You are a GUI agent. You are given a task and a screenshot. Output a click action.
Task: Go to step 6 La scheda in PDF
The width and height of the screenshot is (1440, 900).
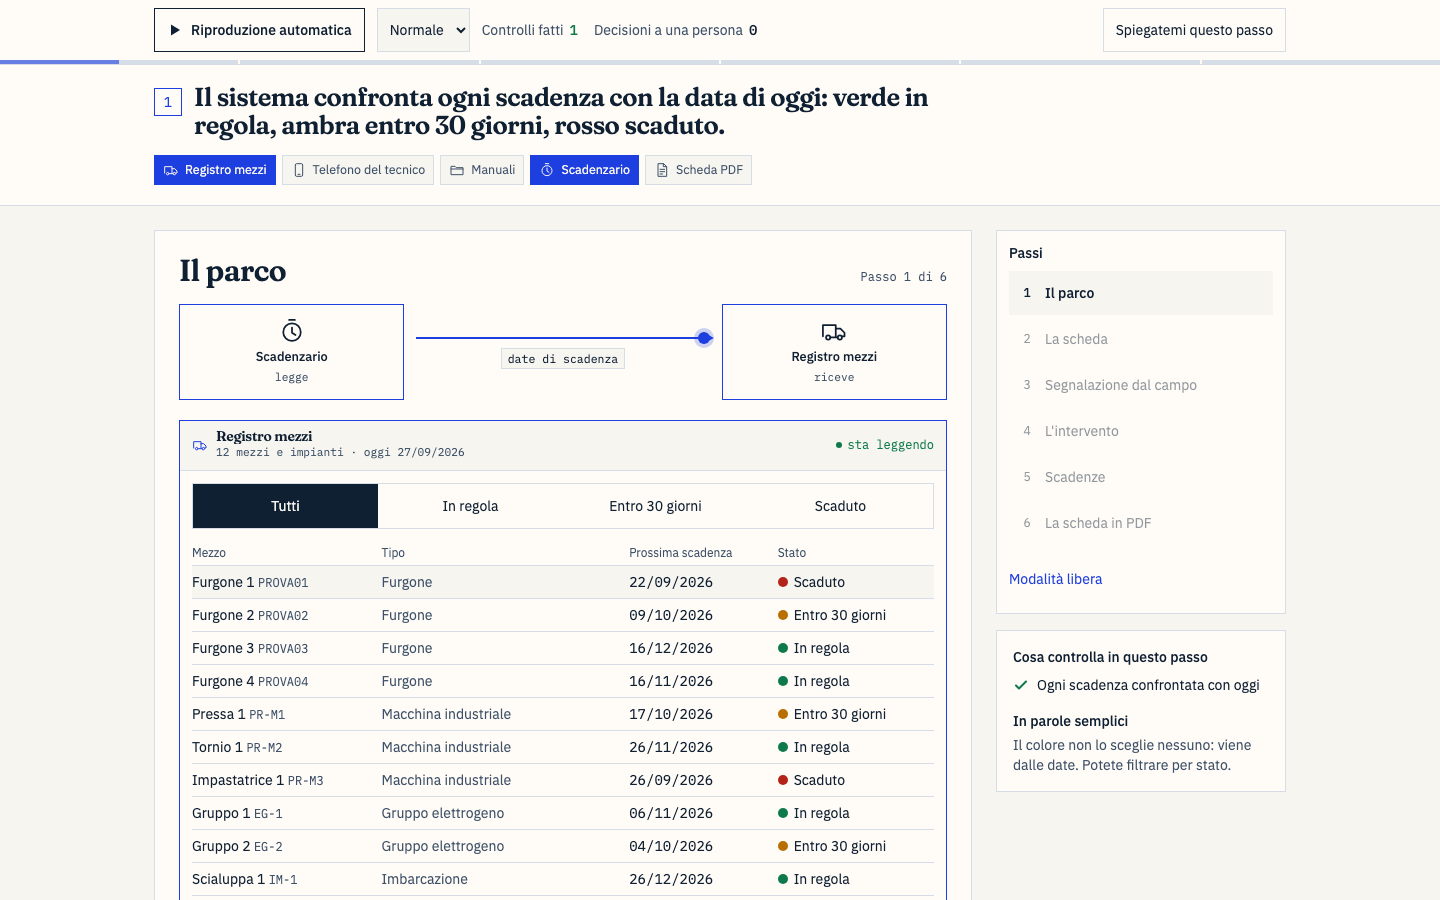(x=1141, y=523)
